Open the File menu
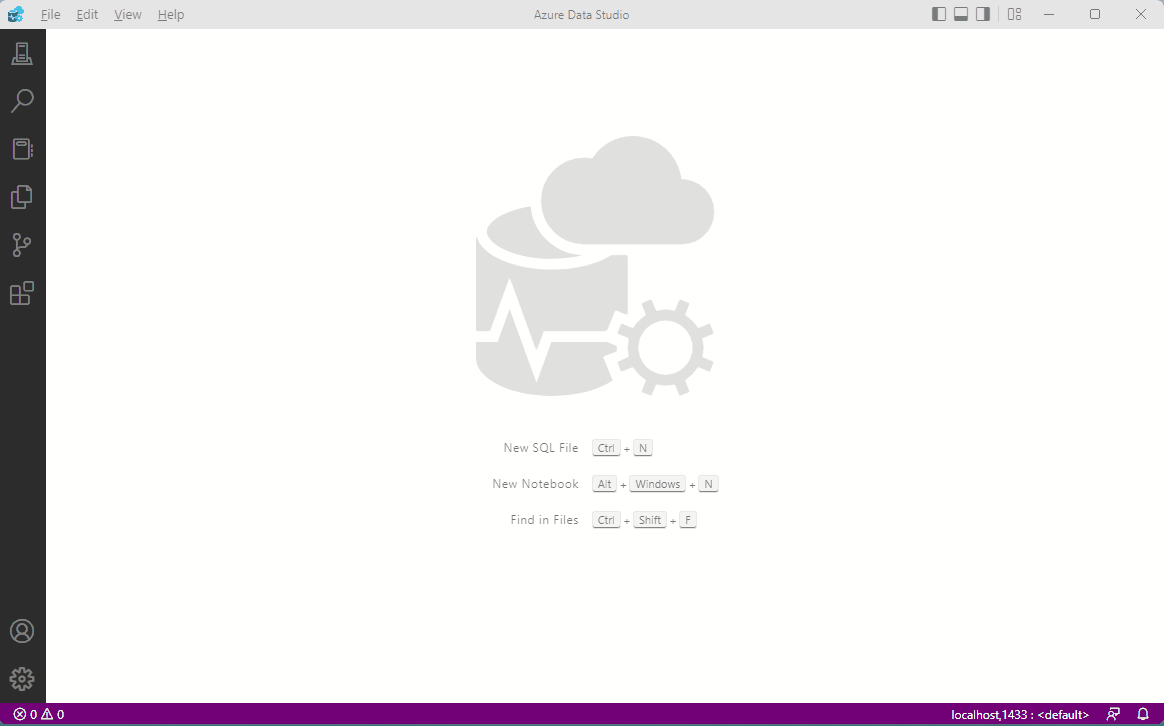1164x726 pixels. click(50, 15)
